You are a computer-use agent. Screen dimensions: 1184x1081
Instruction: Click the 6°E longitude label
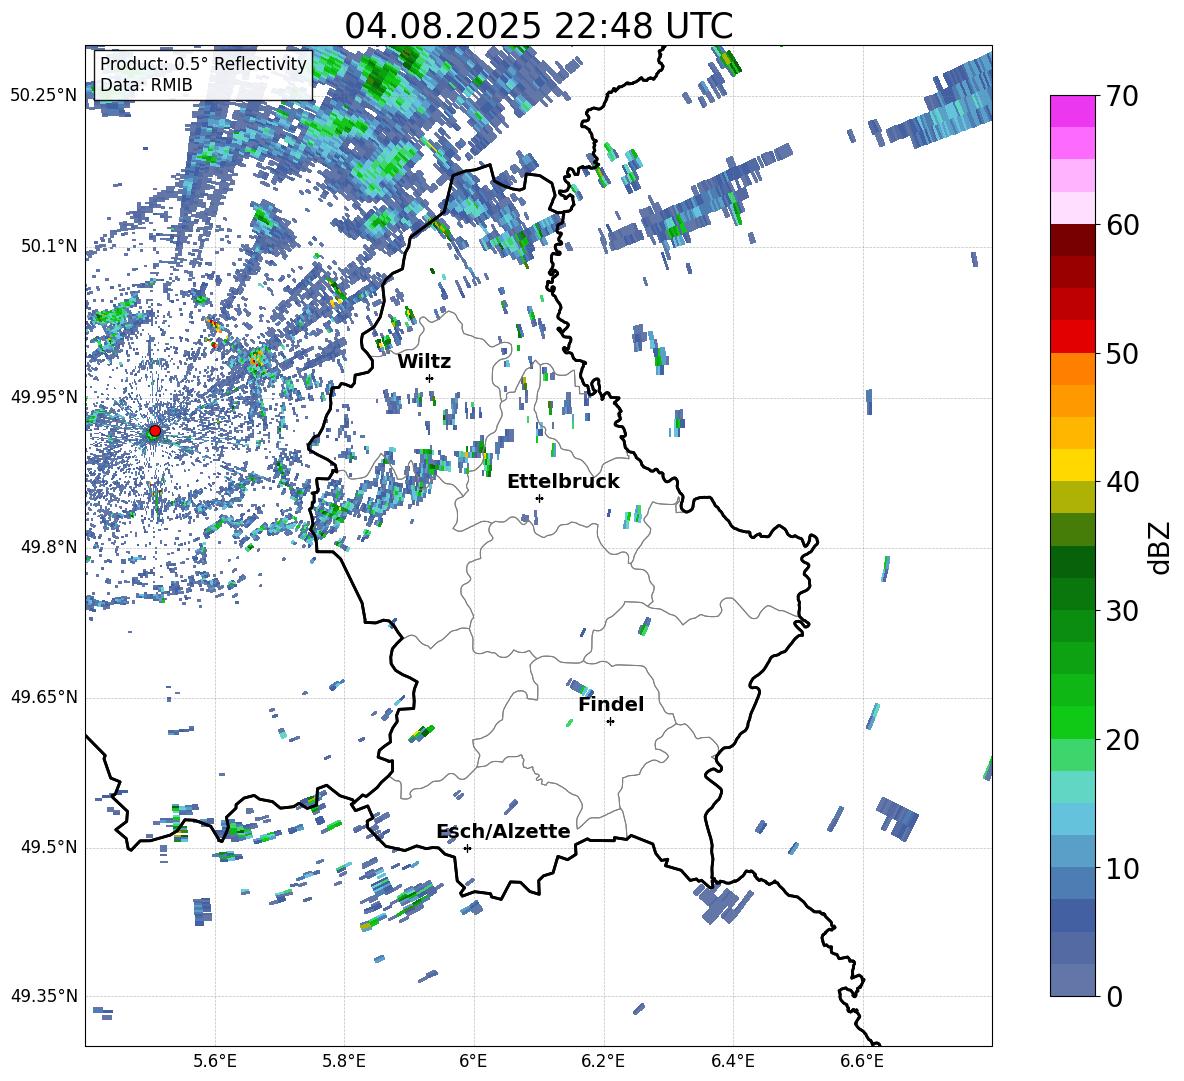pyautogui.click(x=473, y=1061)
